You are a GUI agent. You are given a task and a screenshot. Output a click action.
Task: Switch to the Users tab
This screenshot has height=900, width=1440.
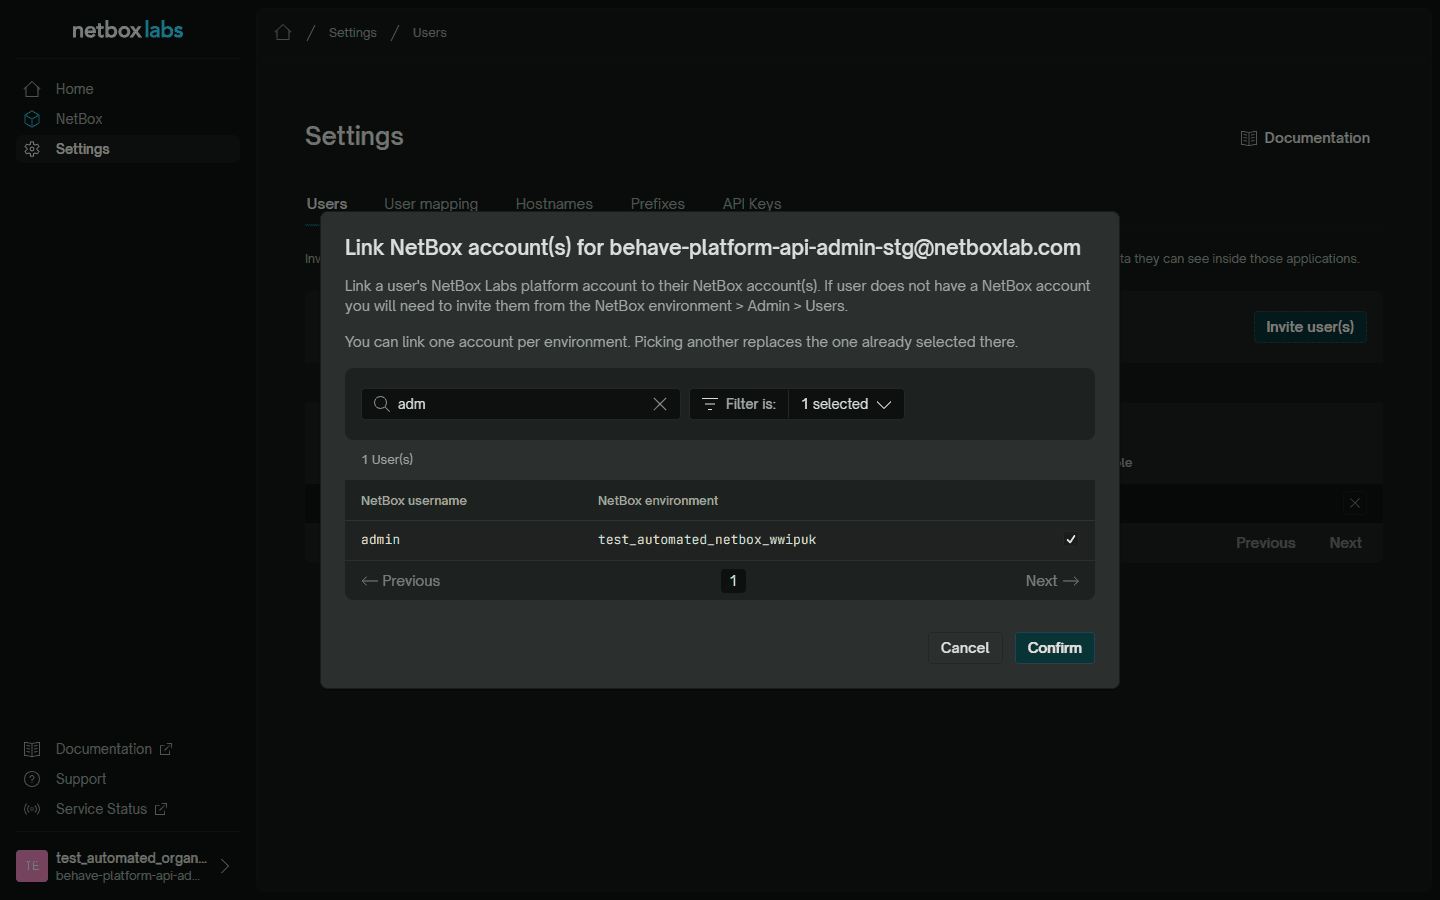[x=327, y=204]
